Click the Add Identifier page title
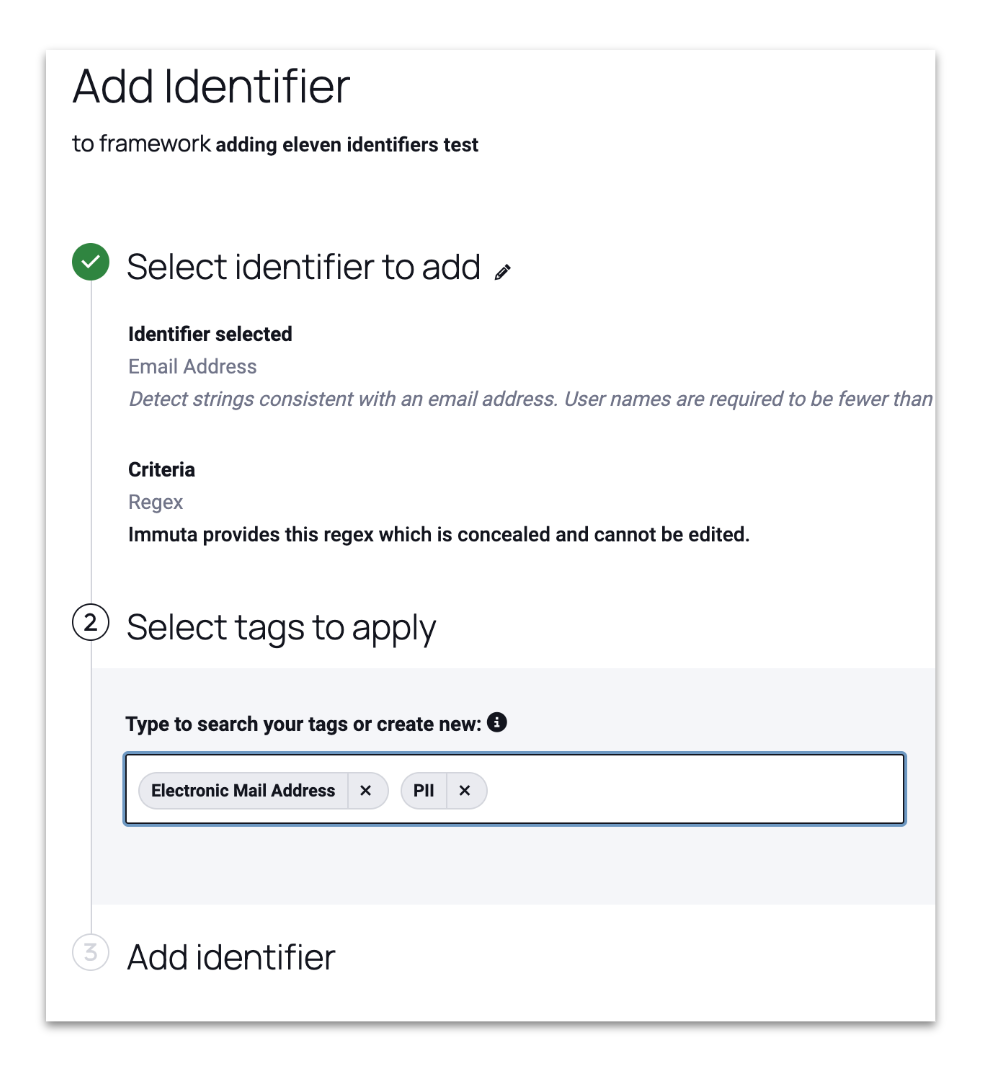Image resolution: width=982 pixels, height=1074 pixels. click(x=211, y=86)
